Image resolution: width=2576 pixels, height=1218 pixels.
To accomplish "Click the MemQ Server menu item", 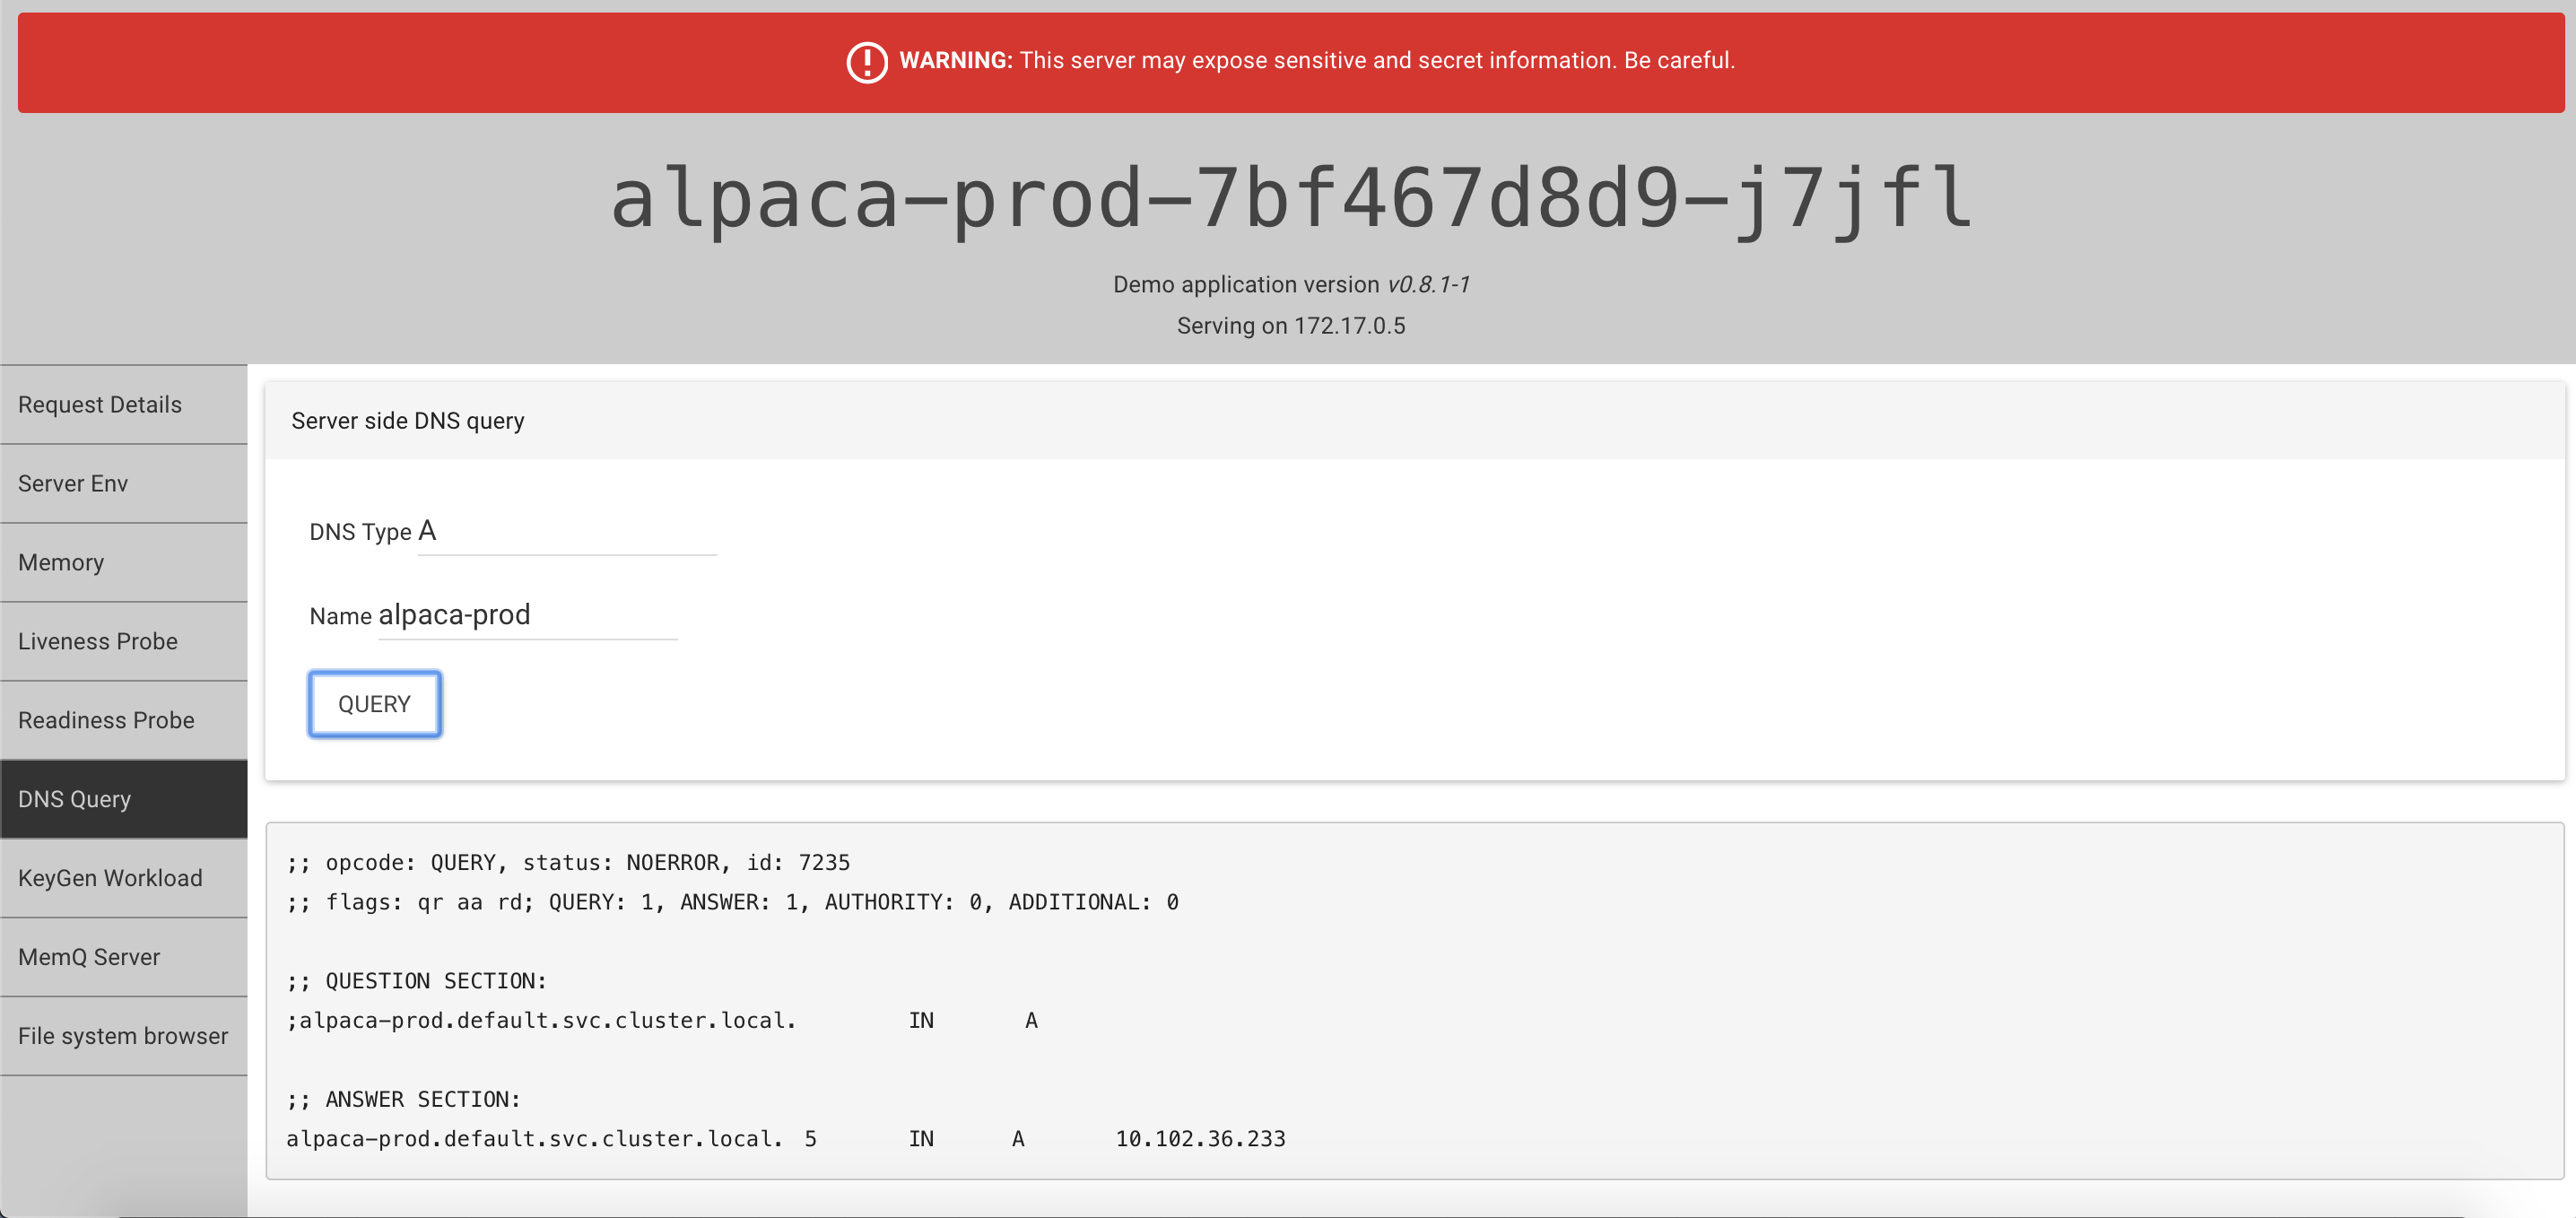I will 123,955.
